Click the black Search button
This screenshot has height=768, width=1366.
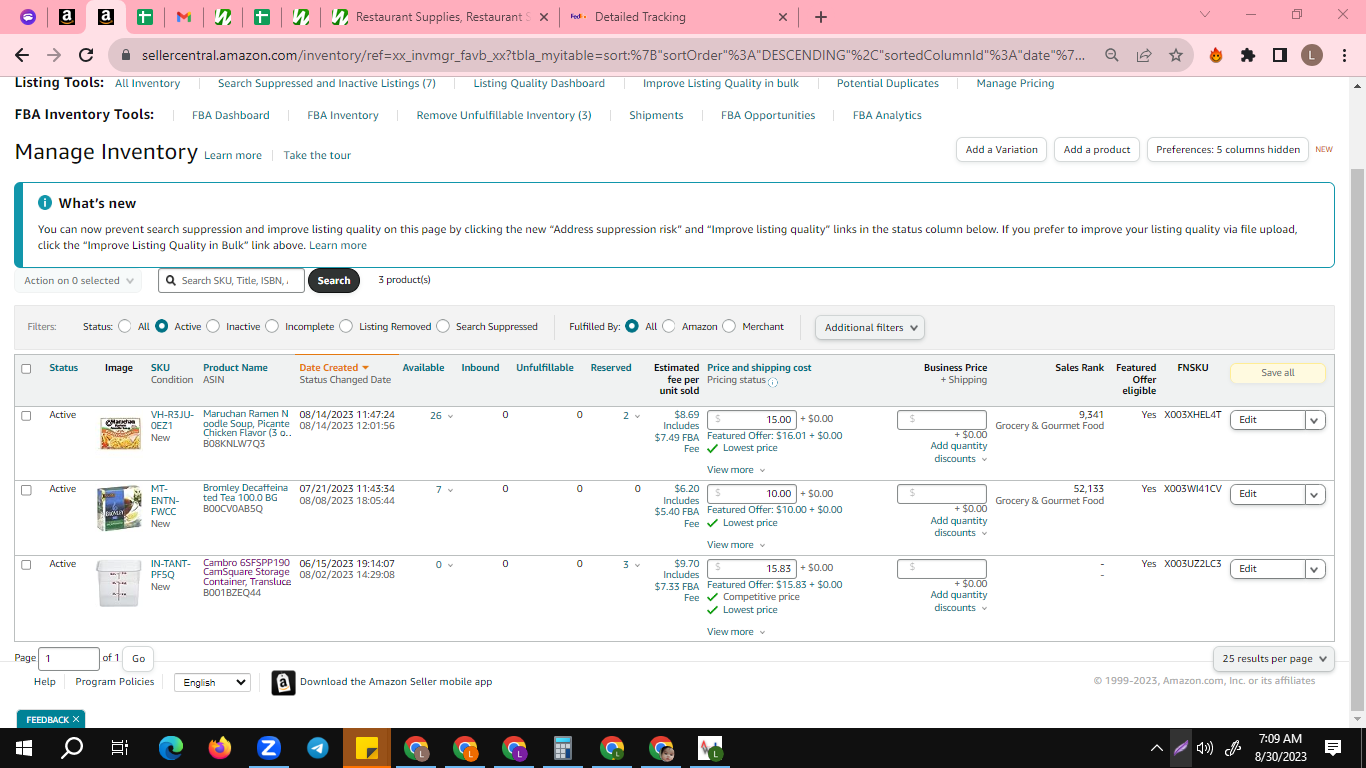(x=334, y=281)
